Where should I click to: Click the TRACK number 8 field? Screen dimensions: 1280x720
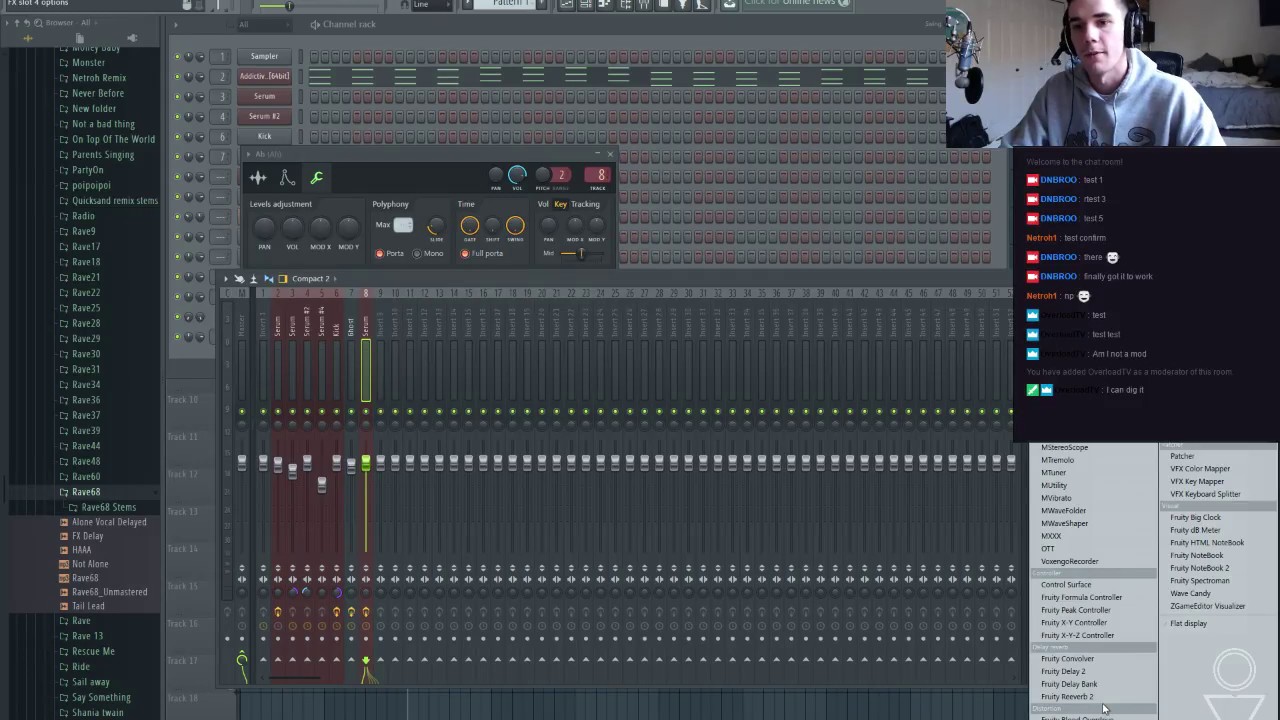[600, 175]
